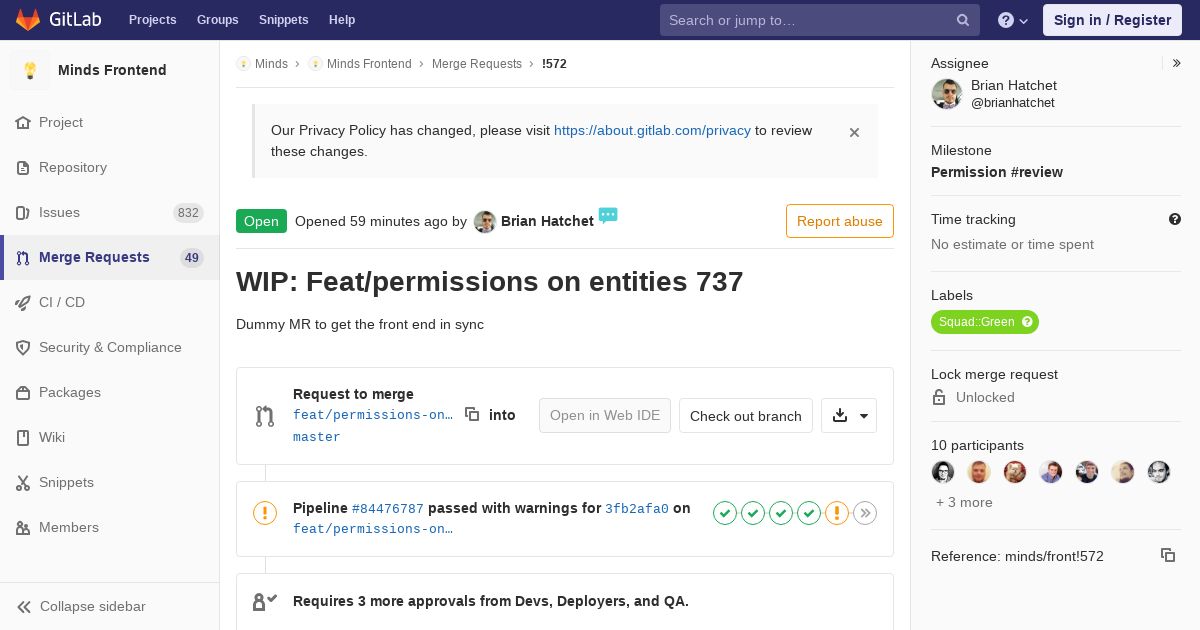This screenshot has width=1200, height=630.
Task: Click the pipeline warning status icon
Action: [x=265, y=513]
